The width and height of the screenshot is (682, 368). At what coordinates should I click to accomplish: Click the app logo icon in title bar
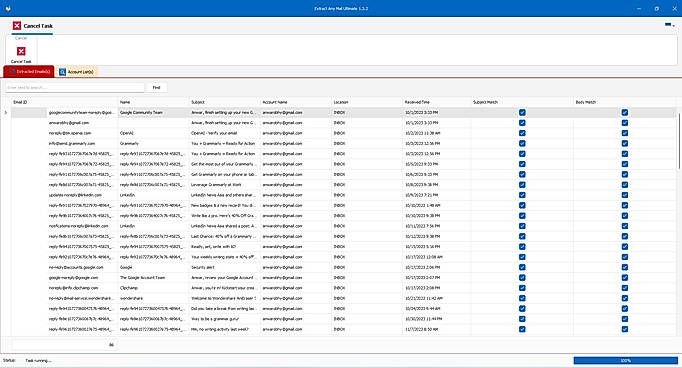click(x=8, y=8)
